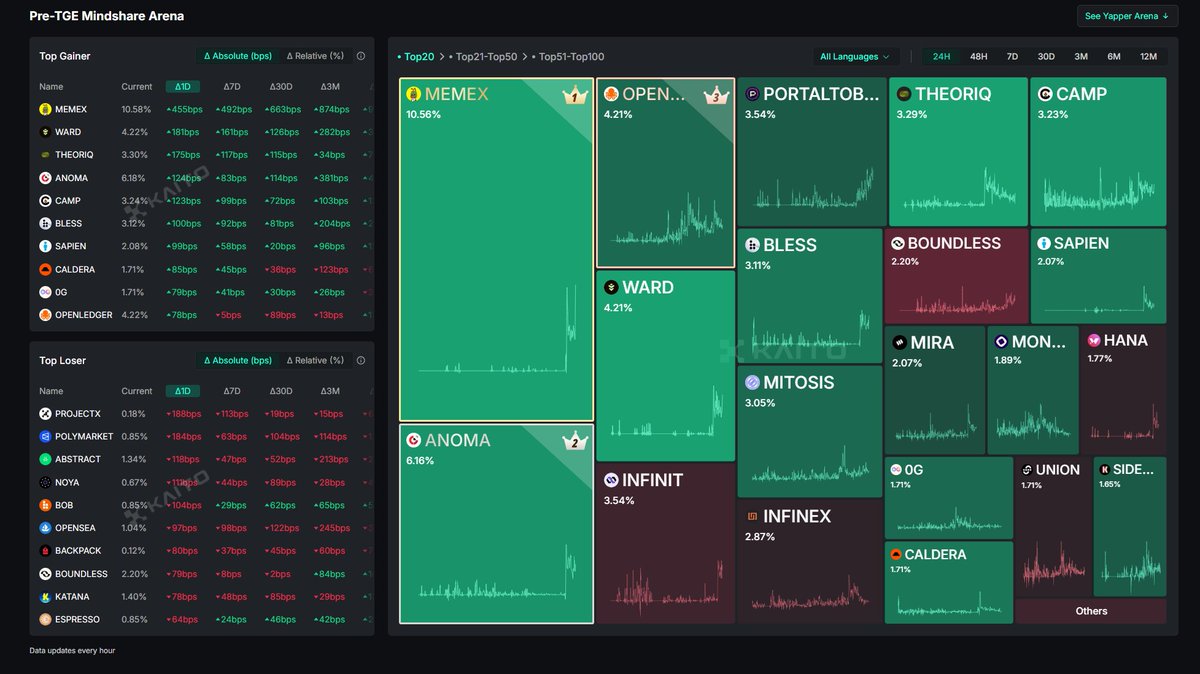The image size is (1200, 674).
Task: Click ABSTRACT row name in Top Loser
Action: point(78,460)
